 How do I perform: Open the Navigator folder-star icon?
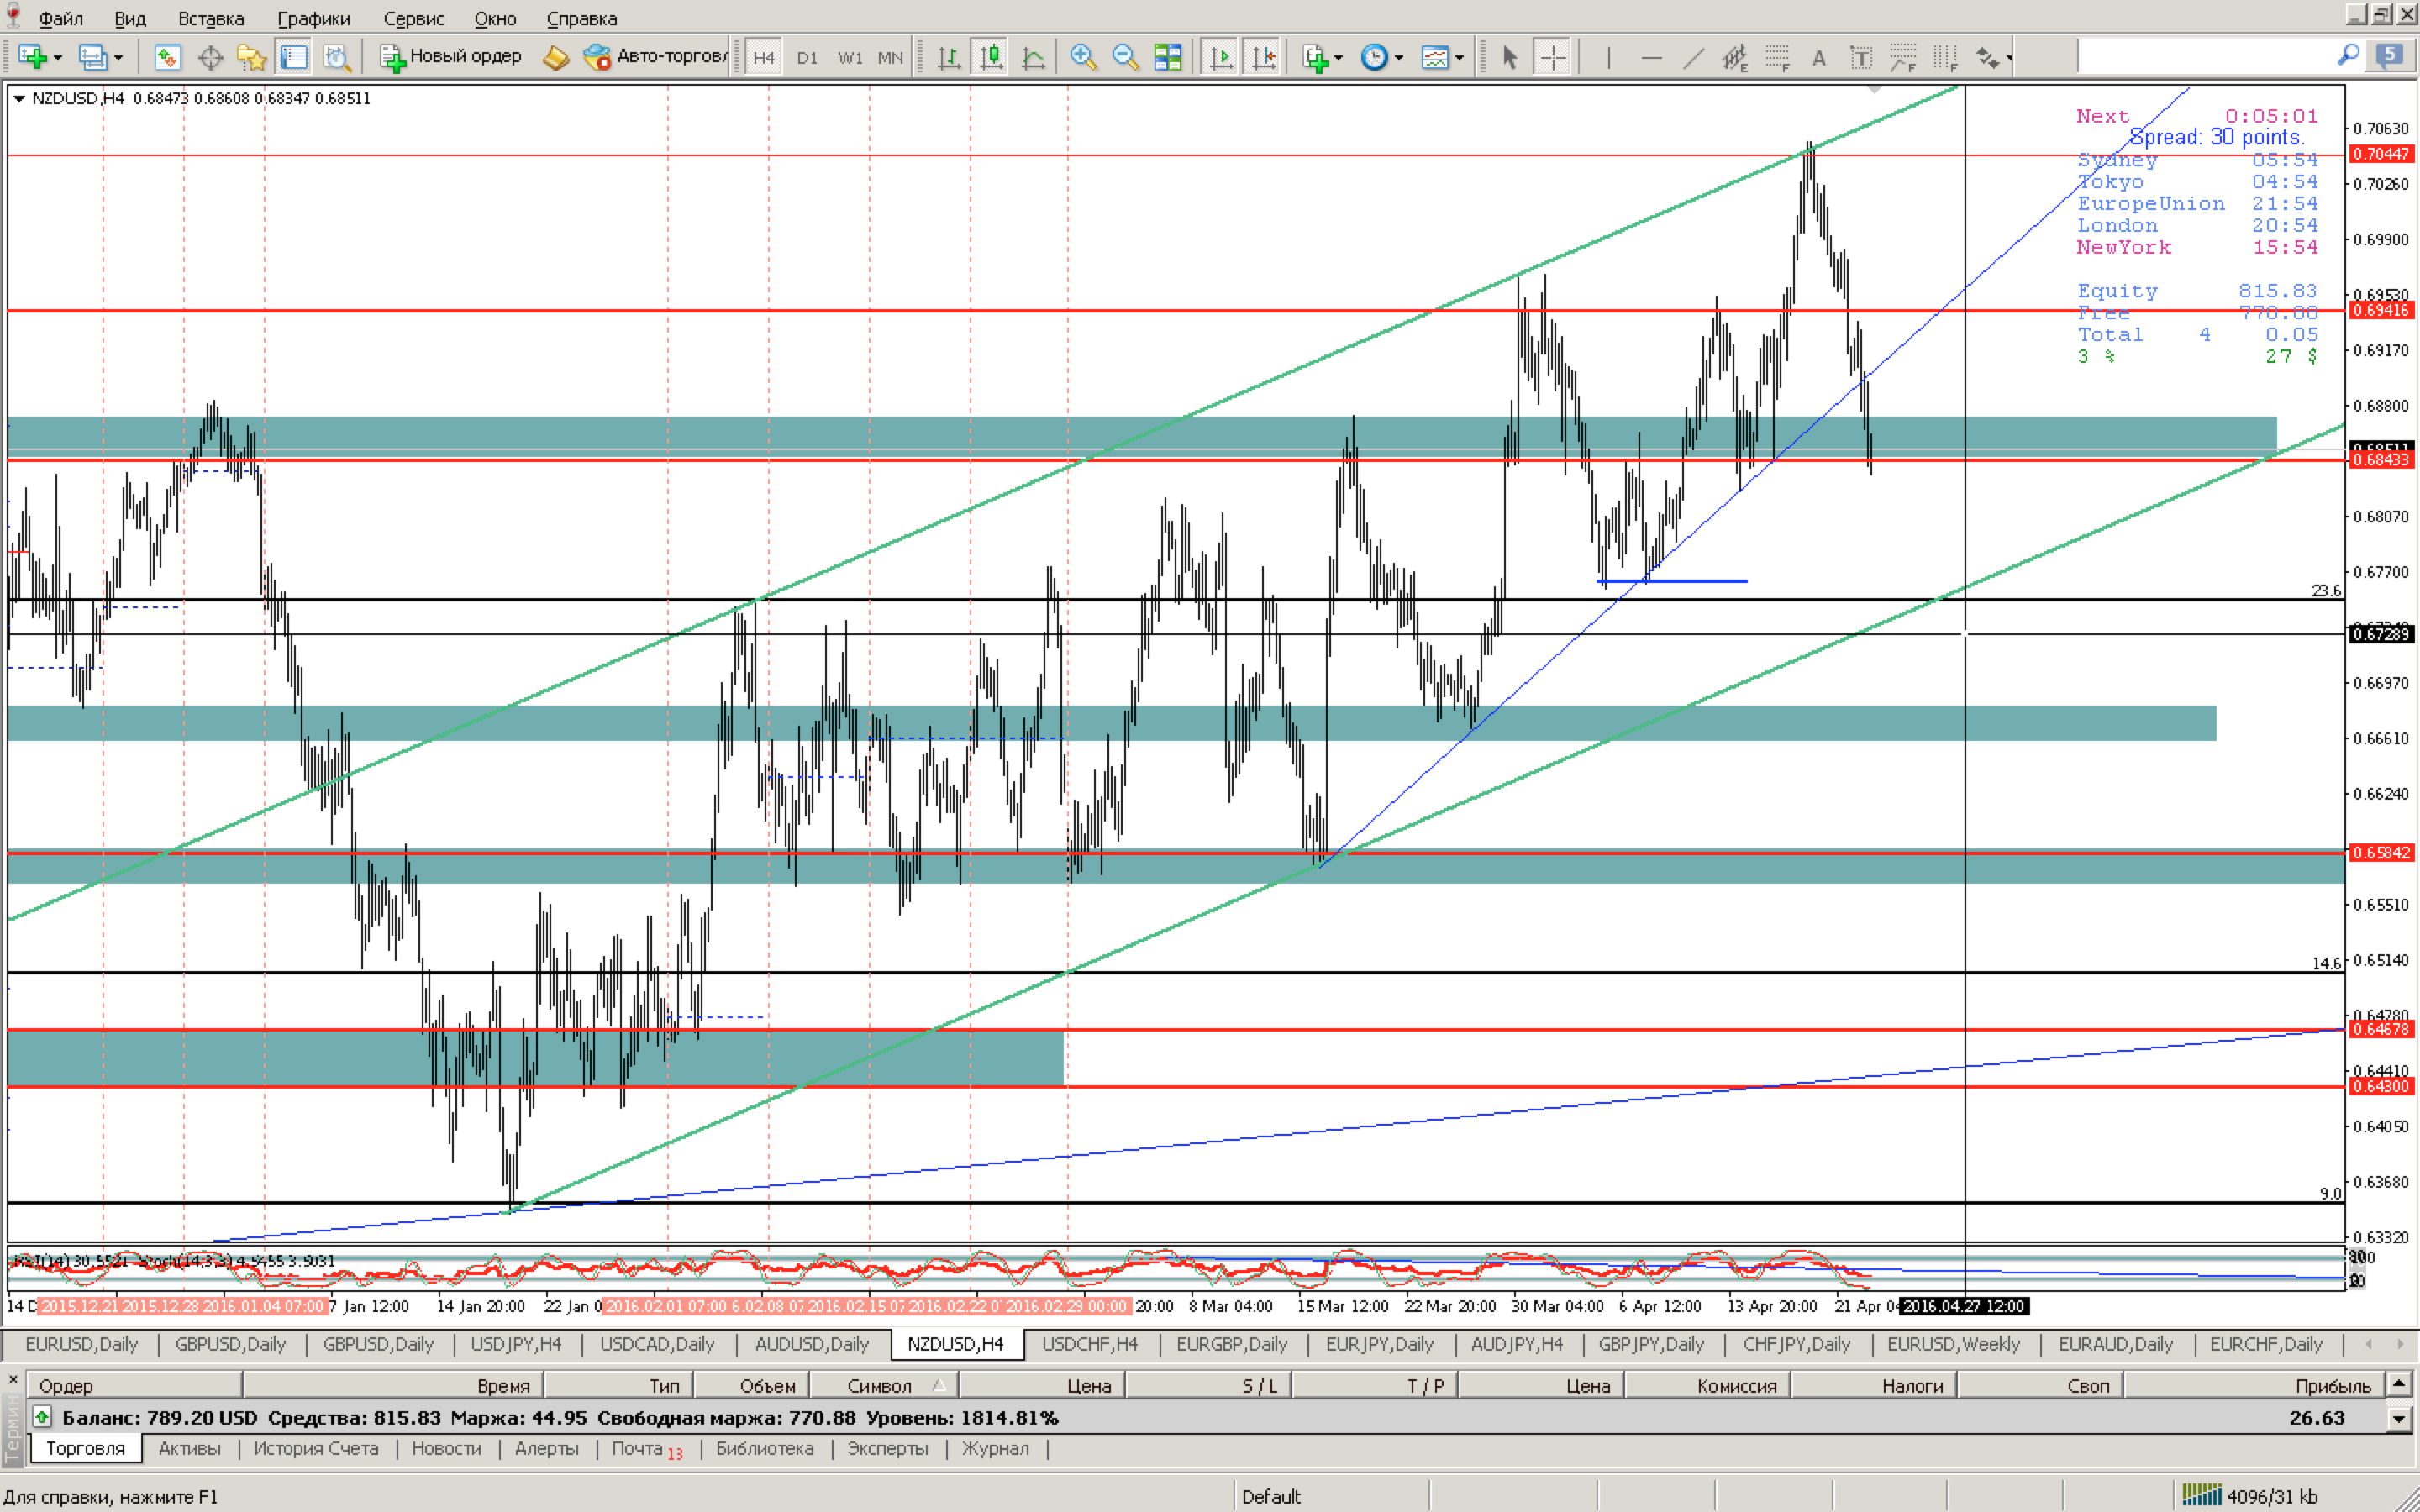tap(251, 57)
